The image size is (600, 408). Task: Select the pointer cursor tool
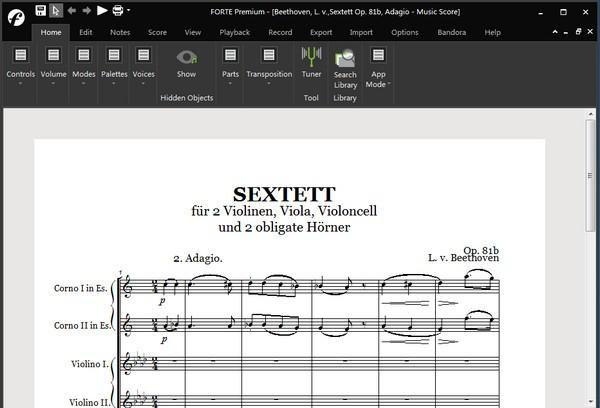(x=56, y=10)
